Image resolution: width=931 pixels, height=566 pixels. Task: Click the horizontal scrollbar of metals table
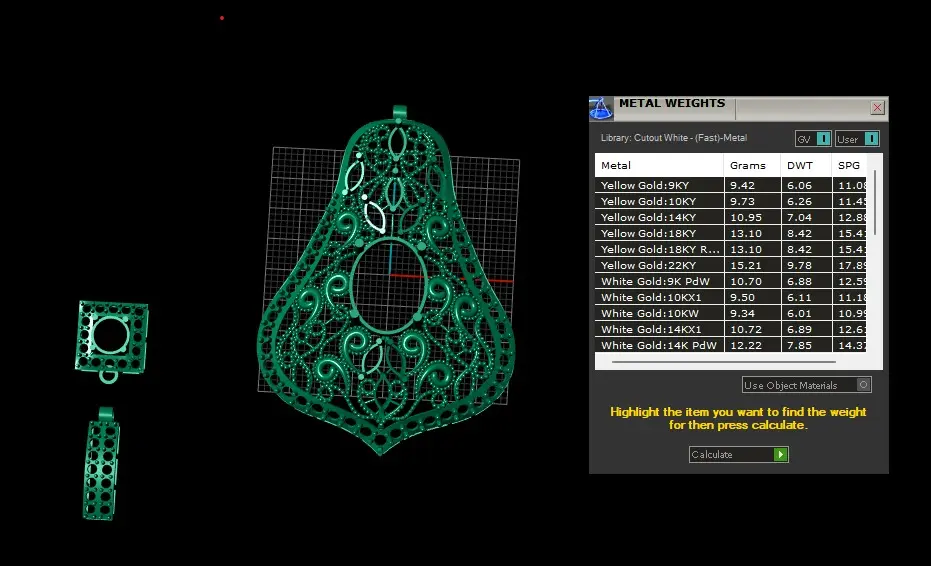(x=724, y=361)
